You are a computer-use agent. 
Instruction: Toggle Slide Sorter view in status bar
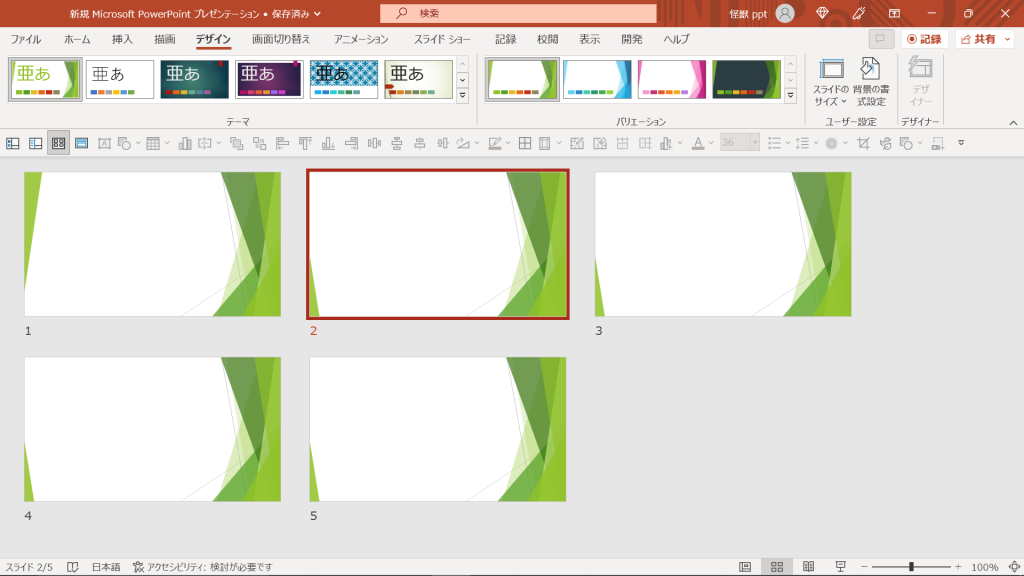coord(775,567)
